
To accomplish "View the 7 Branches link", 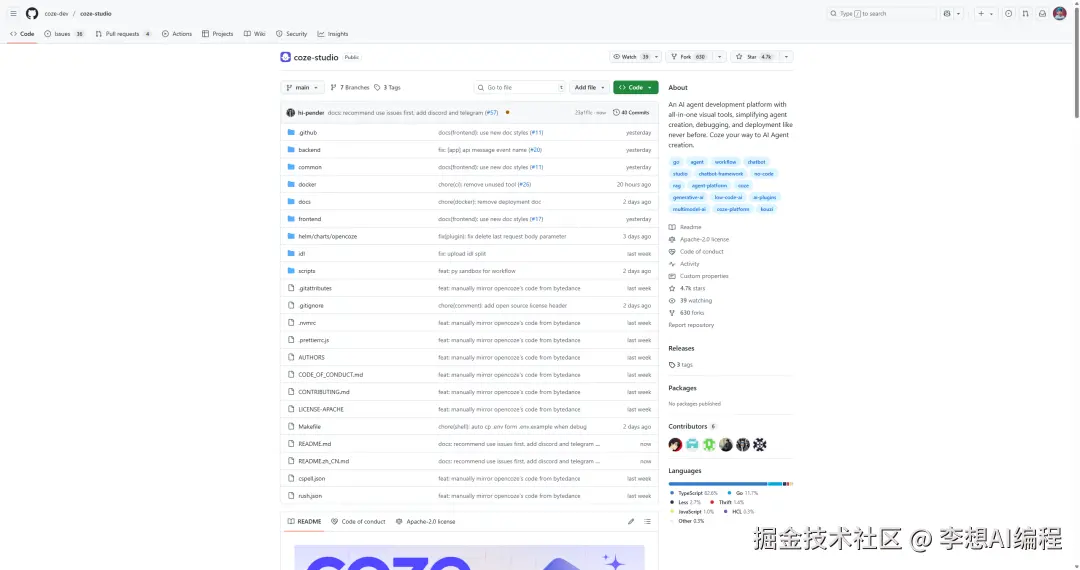I will (x=350, y=87).
